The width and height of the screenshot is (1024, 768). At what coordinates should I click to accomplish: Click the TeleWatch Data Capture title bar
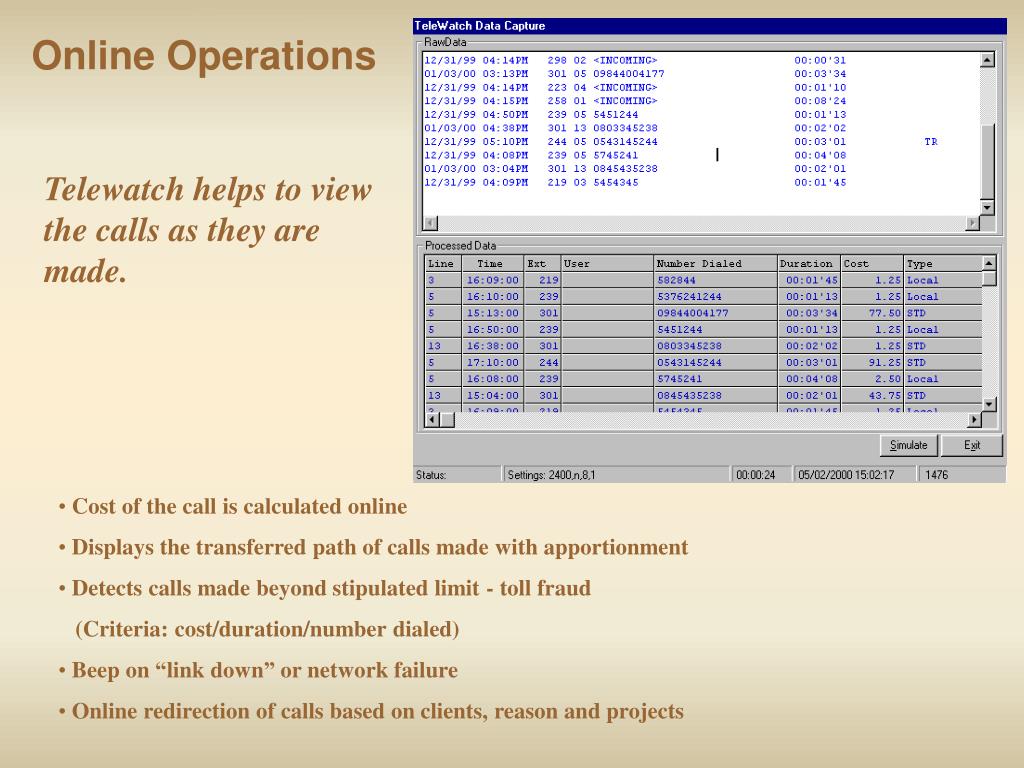pyautogui.click(x=710, y=26)
